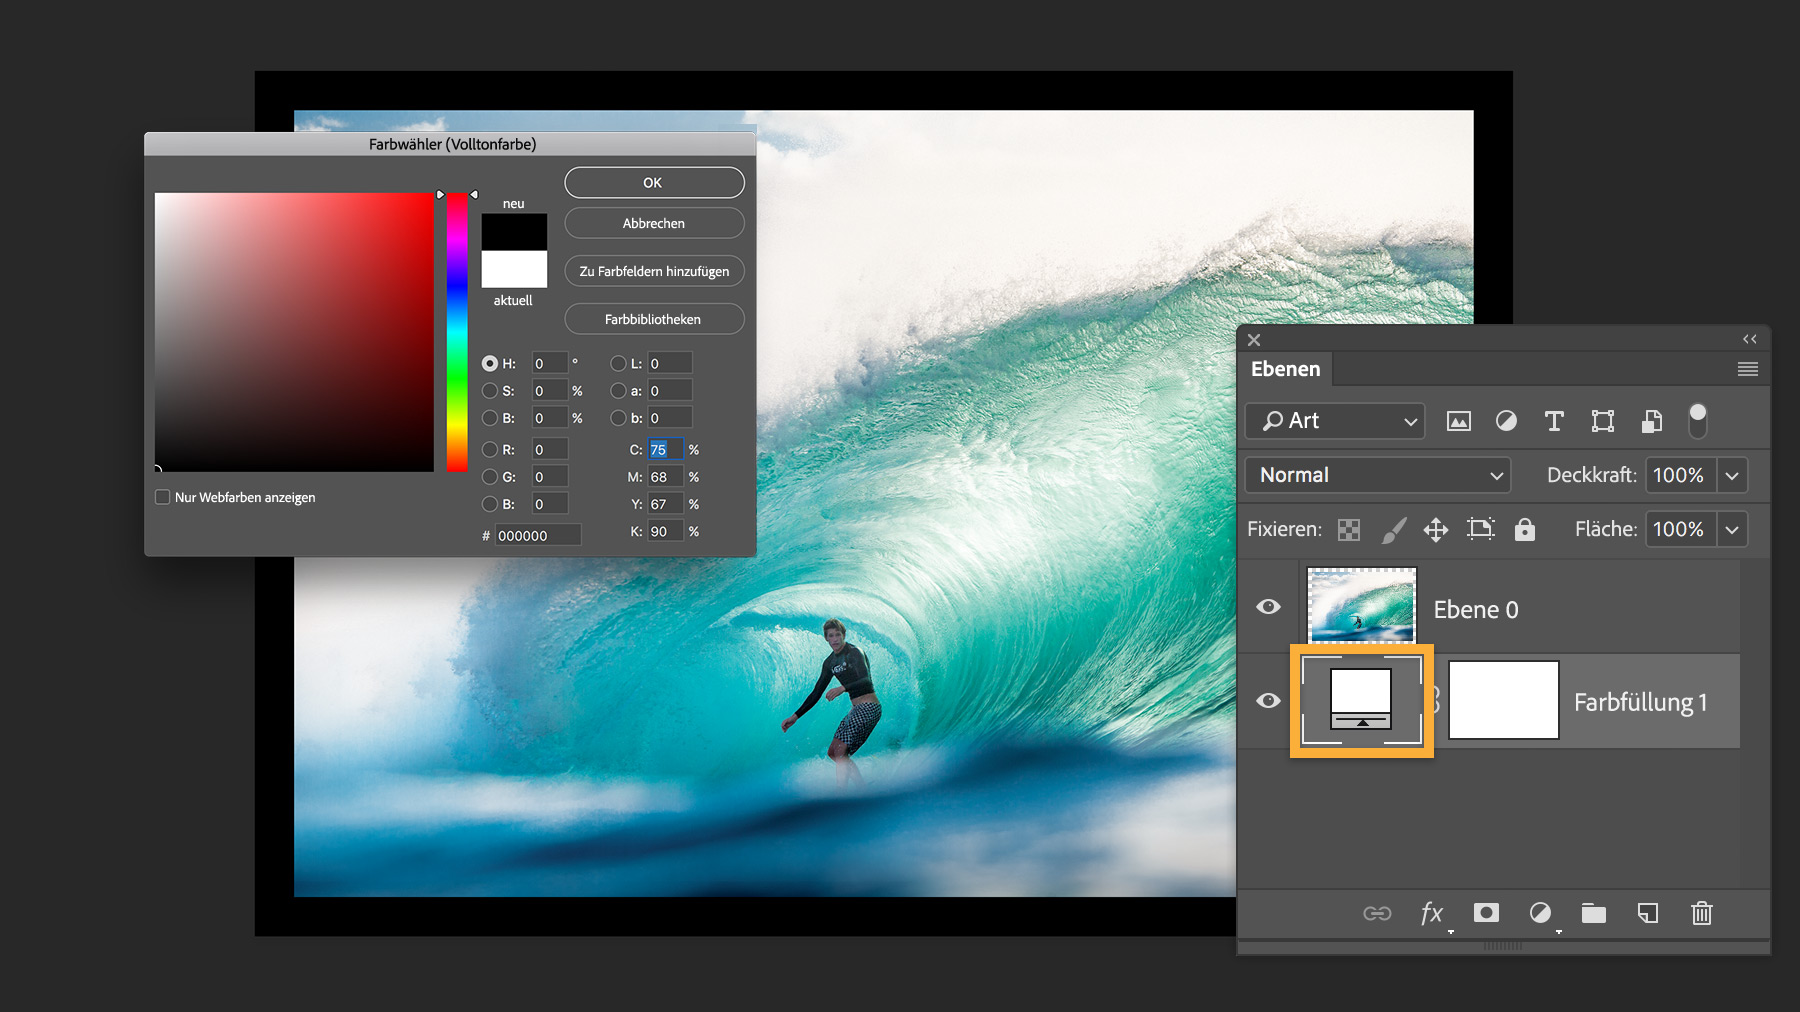Create a new adjustment layer
The width and height of the screenshot is (1800, 1012).
click(1541, 913)
